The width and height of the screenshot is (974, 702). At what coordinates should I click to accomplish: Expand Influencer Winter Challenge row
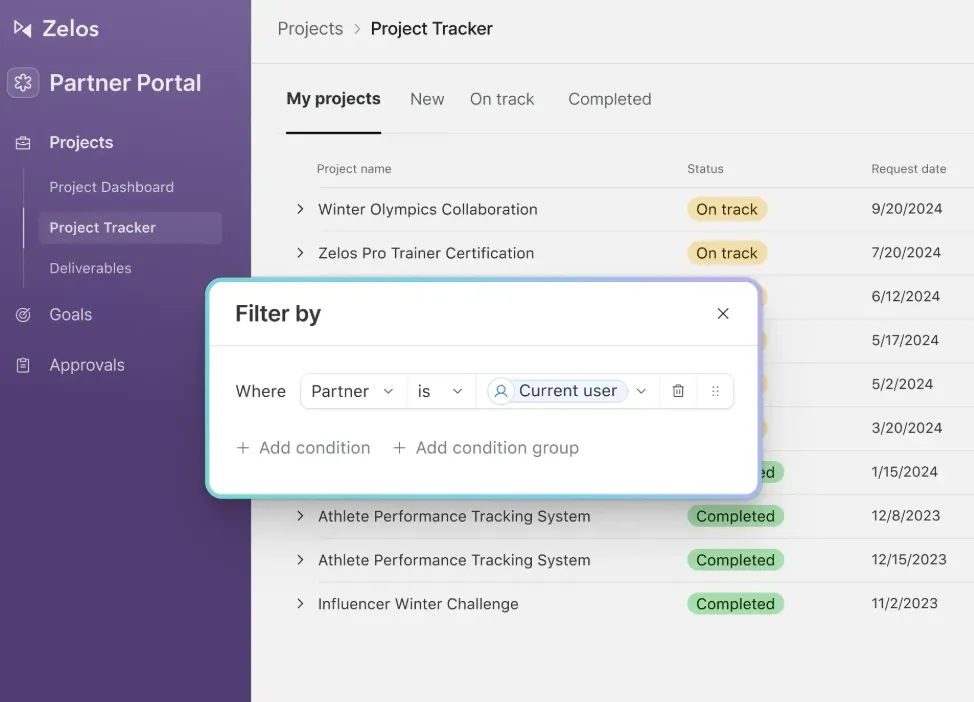point(301,604)
